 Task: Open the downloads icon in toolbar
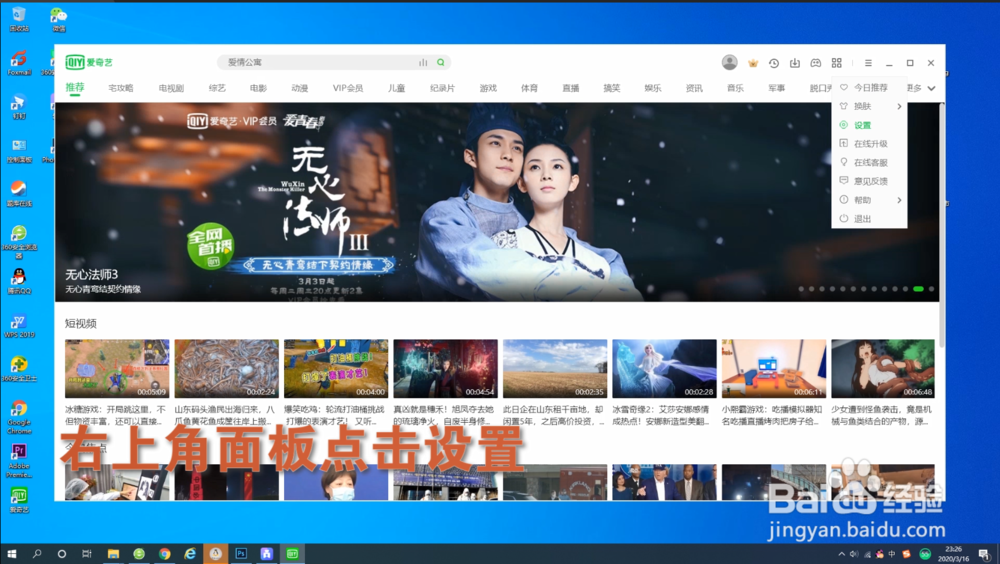point(795,63)
